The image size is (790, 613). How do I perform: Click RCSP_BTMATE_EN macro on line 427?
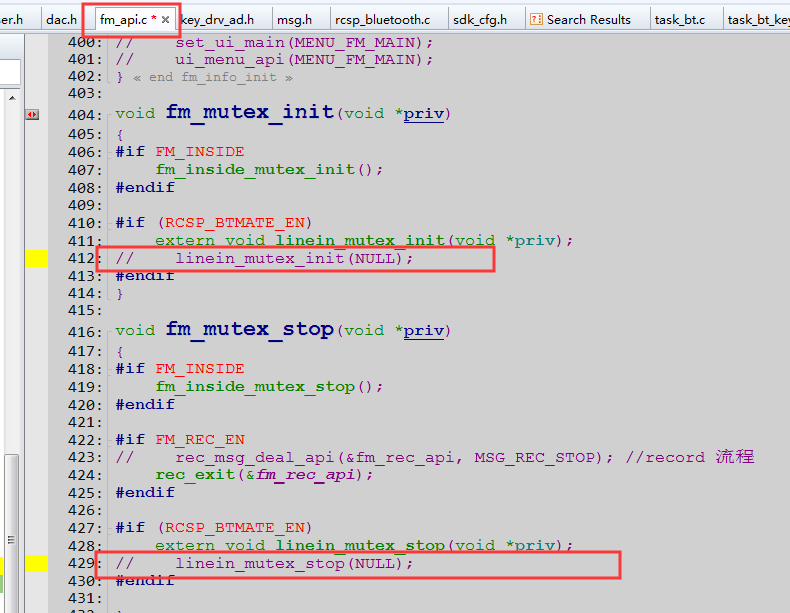click(x=235, y=528)
